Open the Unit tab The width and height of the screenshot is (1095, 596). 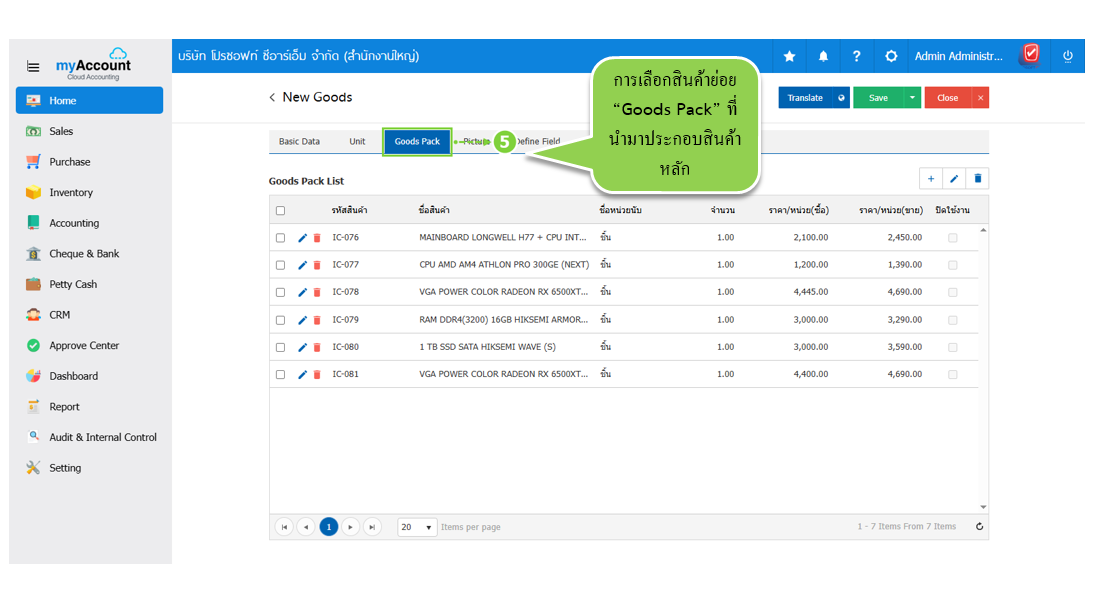[x=357, y=142]
